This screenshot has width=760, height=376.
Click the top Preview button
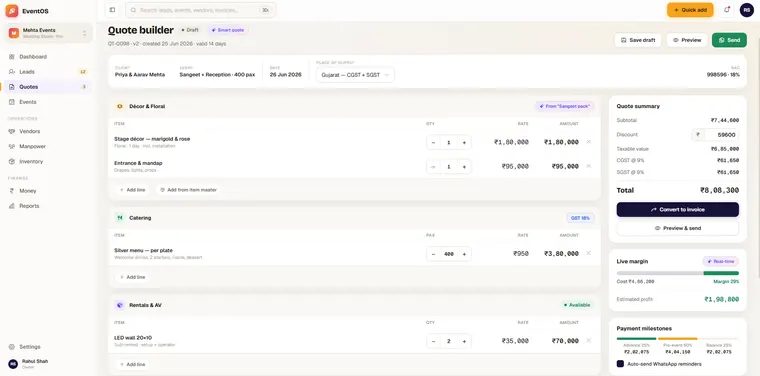(687, 40)
